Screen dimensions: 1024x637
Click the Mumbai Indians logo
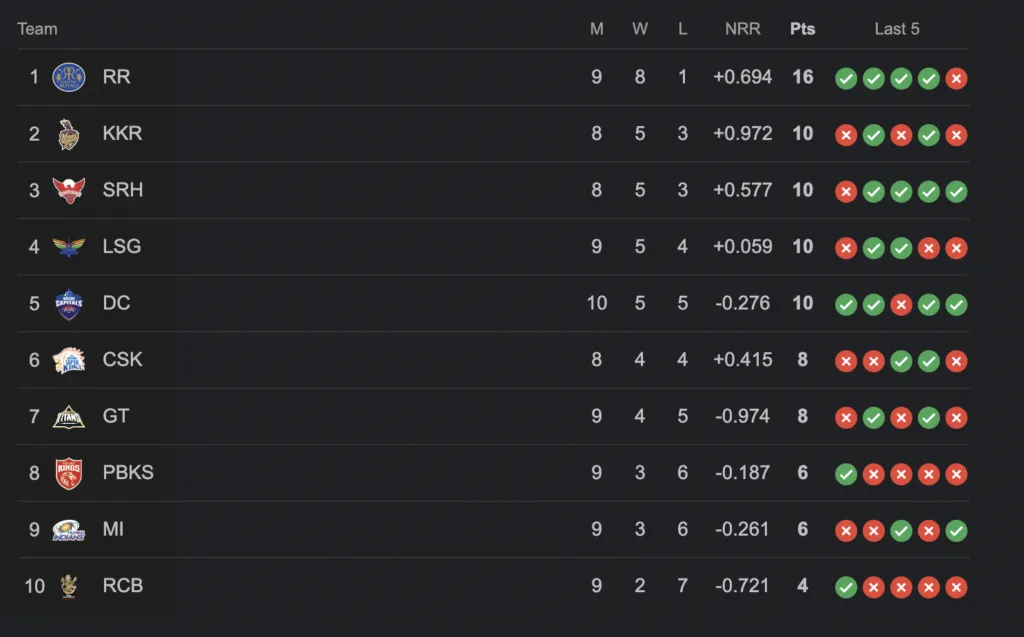69,530
